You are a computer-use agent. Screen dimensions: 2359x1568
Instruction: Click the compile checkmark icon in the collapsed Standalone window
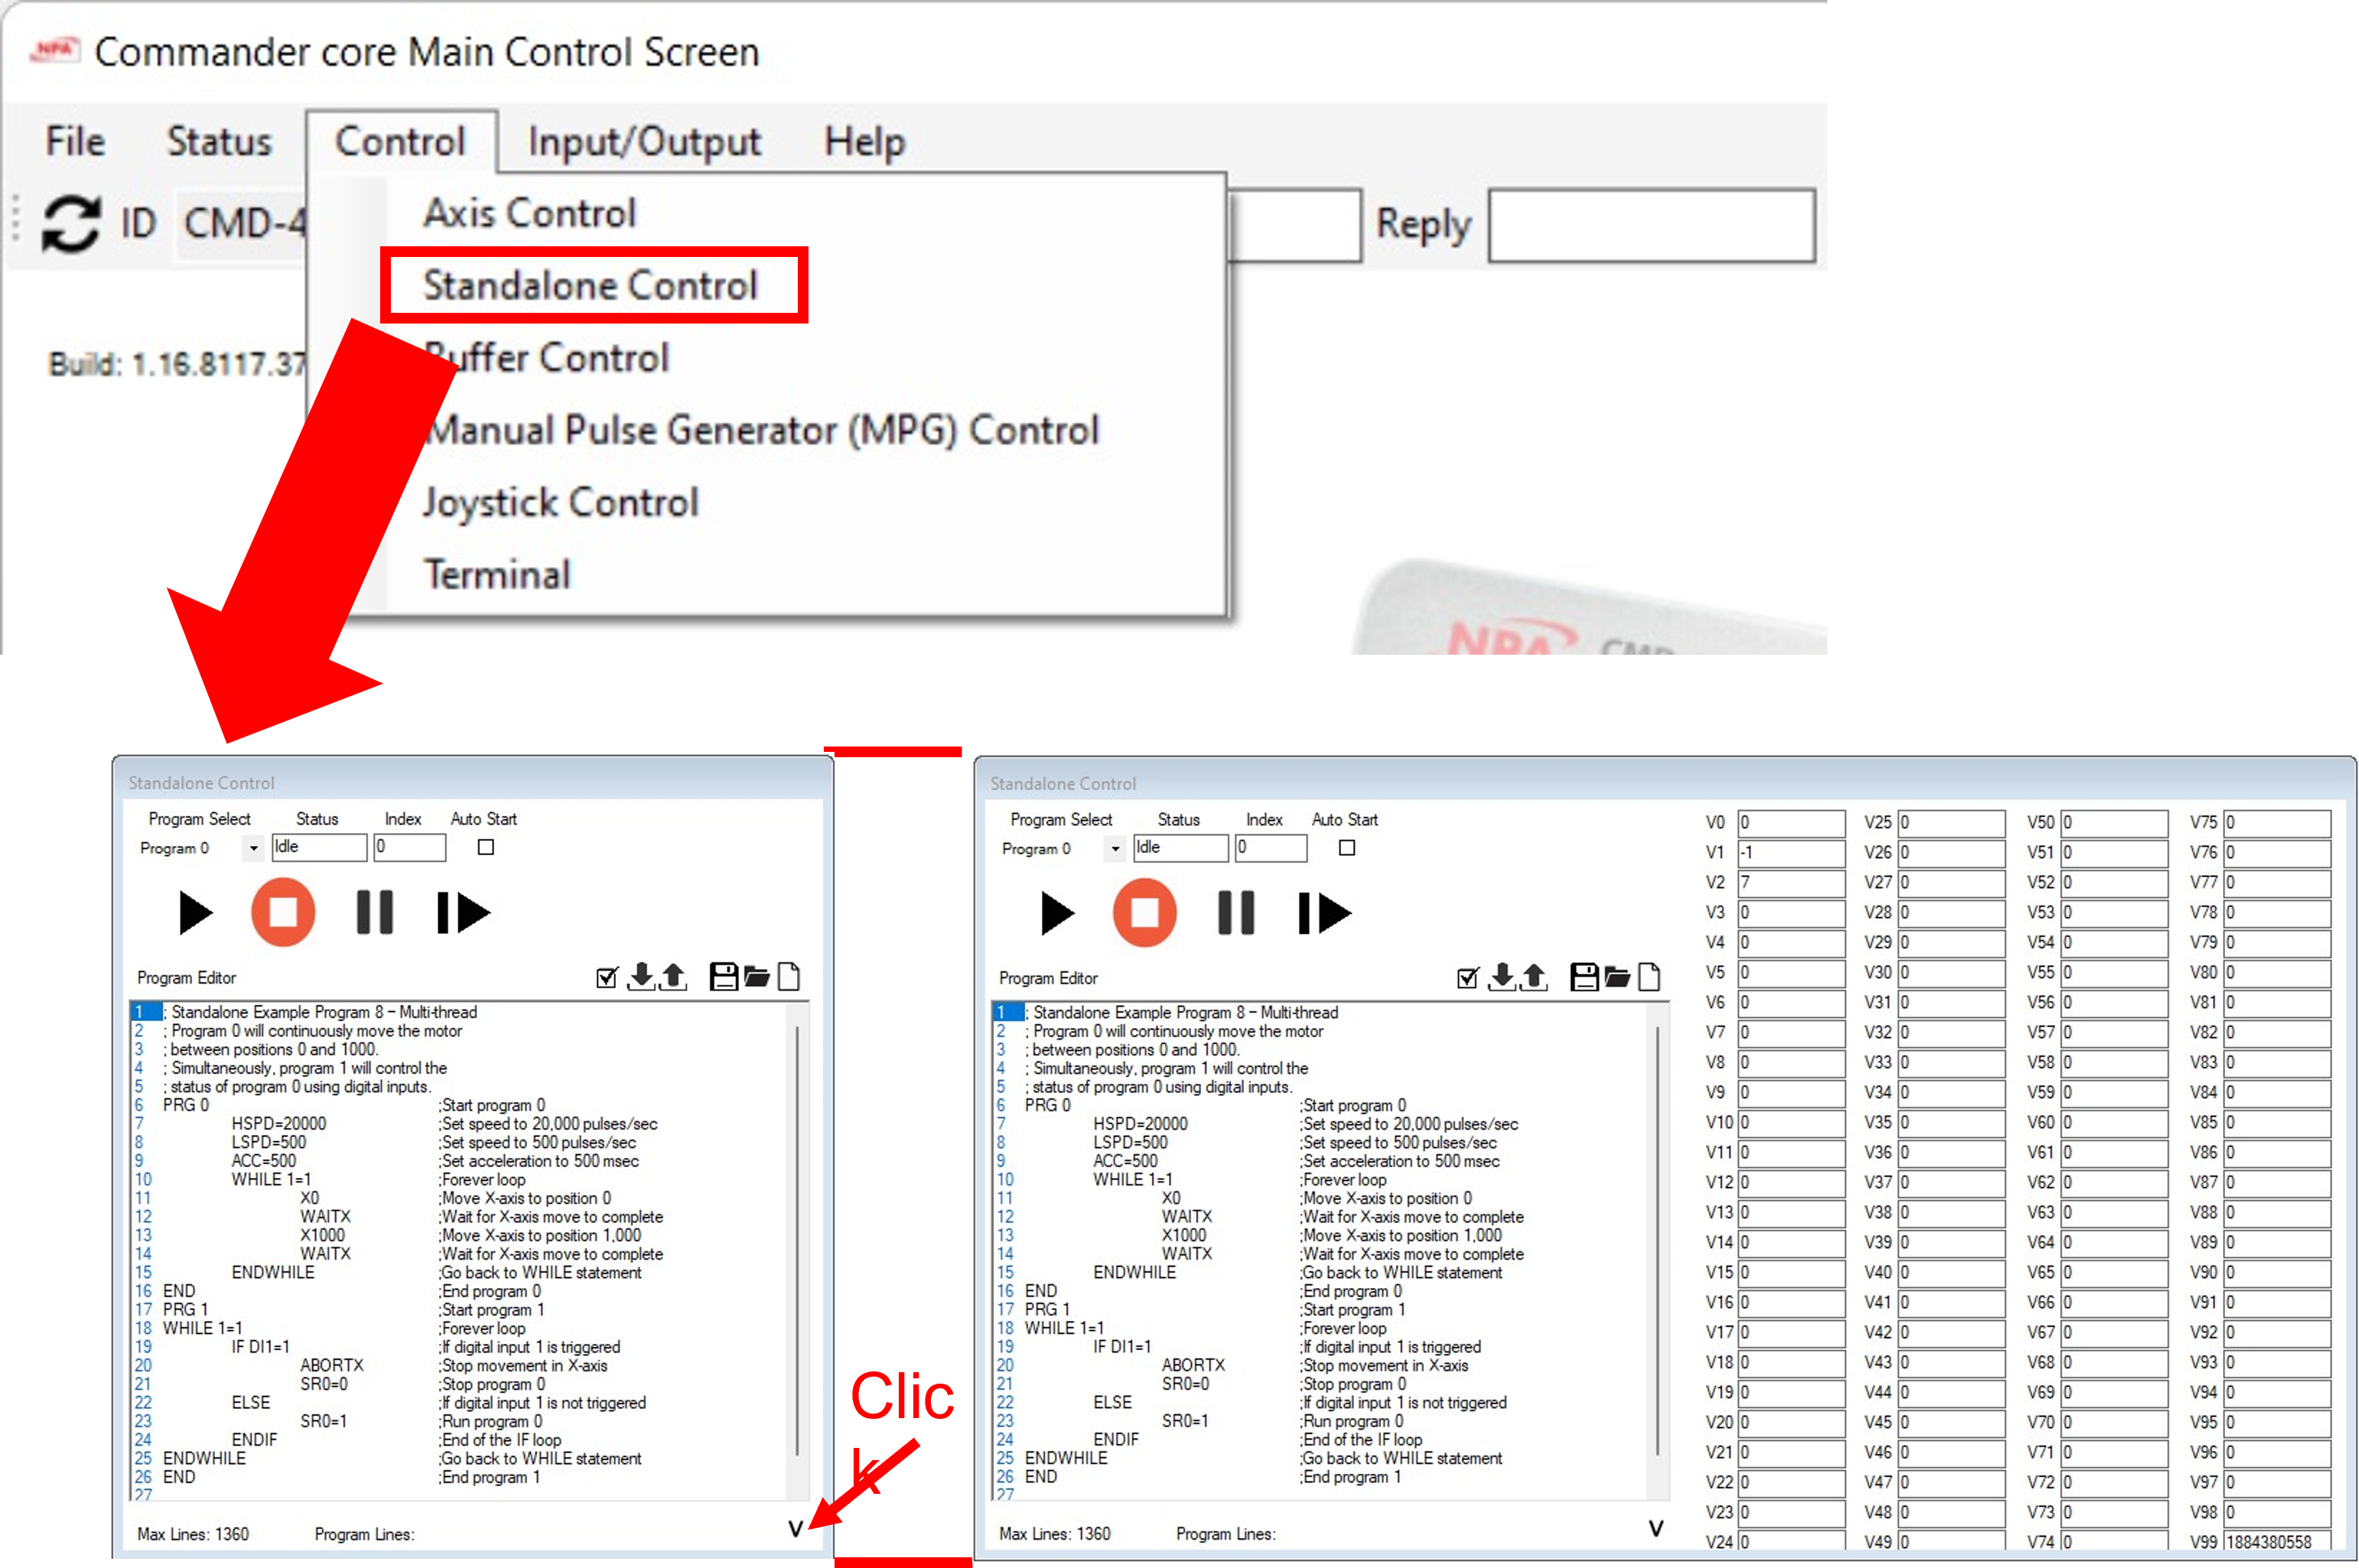[607, 977]
